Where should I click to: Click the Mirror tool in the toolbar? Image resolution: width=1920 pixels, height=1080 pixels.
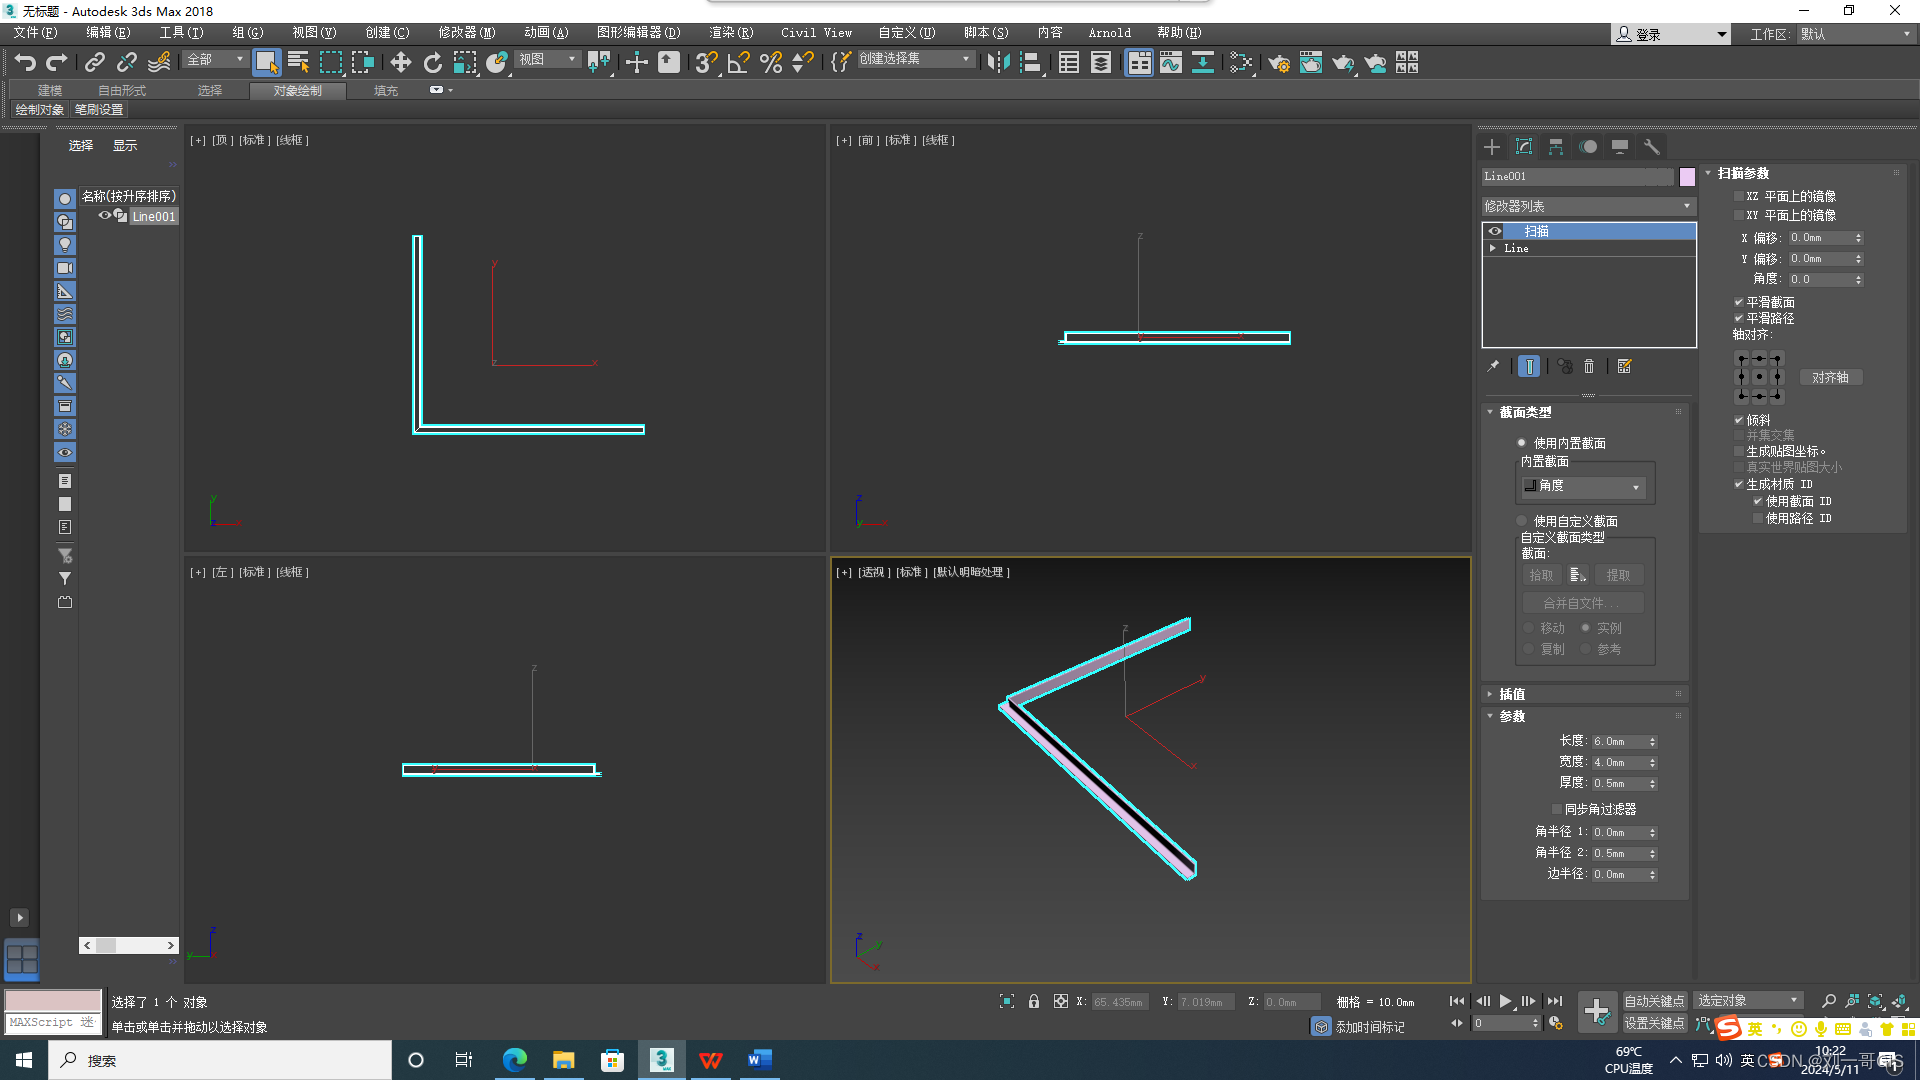pos(997,63)
